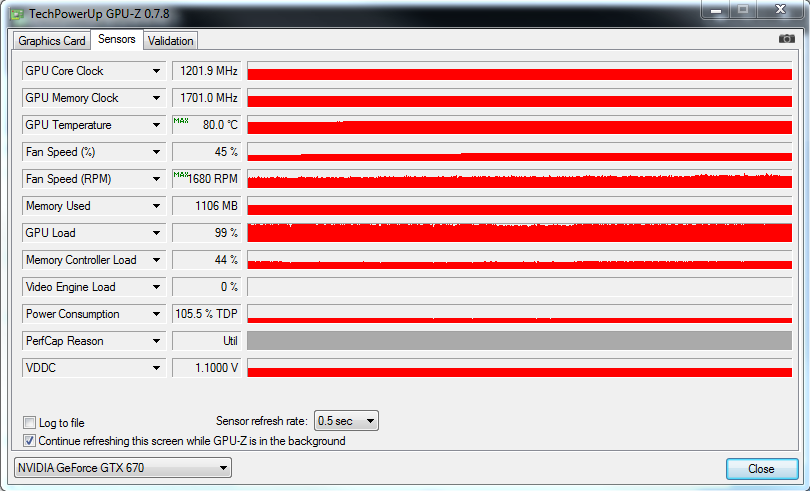Click the VDDC voltage history graph
The height and width of the screenshot is (491, 810).
520,368
